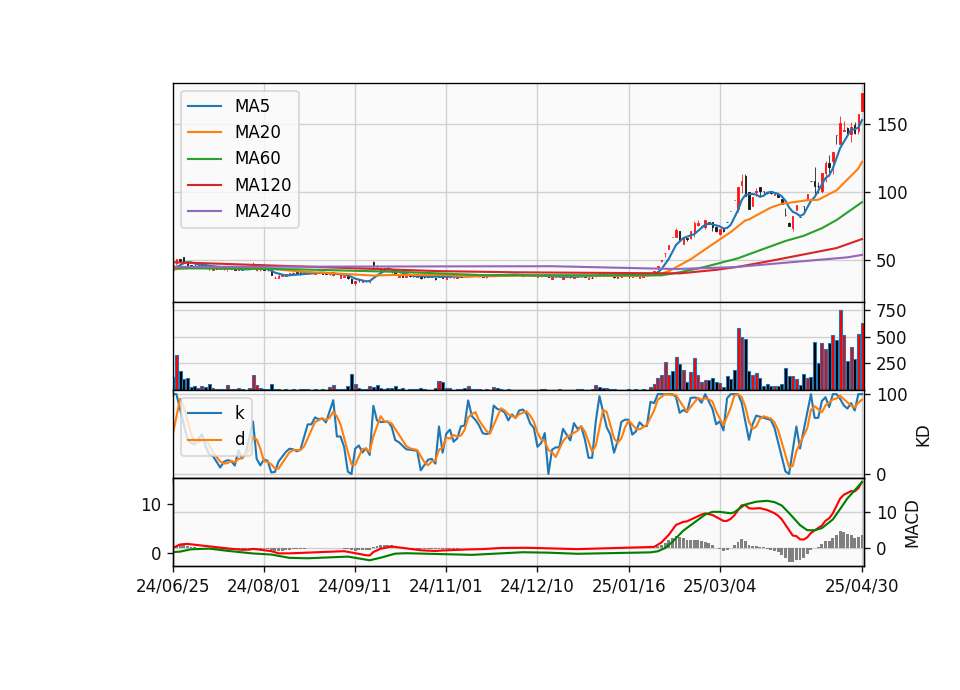The image size is (960, 690).
Task: Click the 10 label on right MACD axis
Action: (887, 513)
